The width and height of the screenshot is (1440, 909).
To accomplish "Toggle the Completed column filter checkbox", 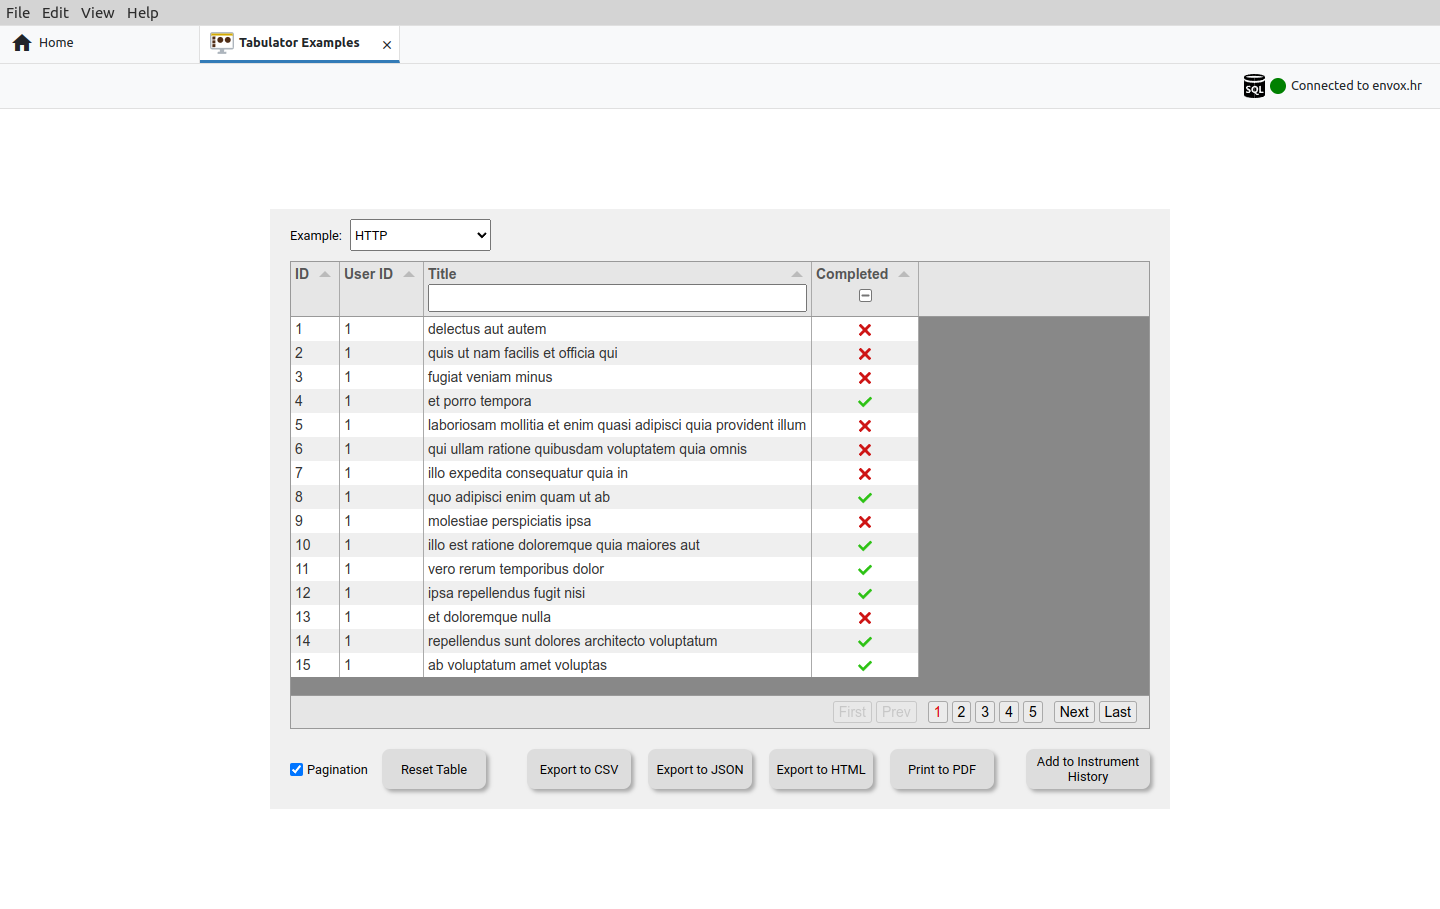I will pyautogui.click(x=865, y=296).
